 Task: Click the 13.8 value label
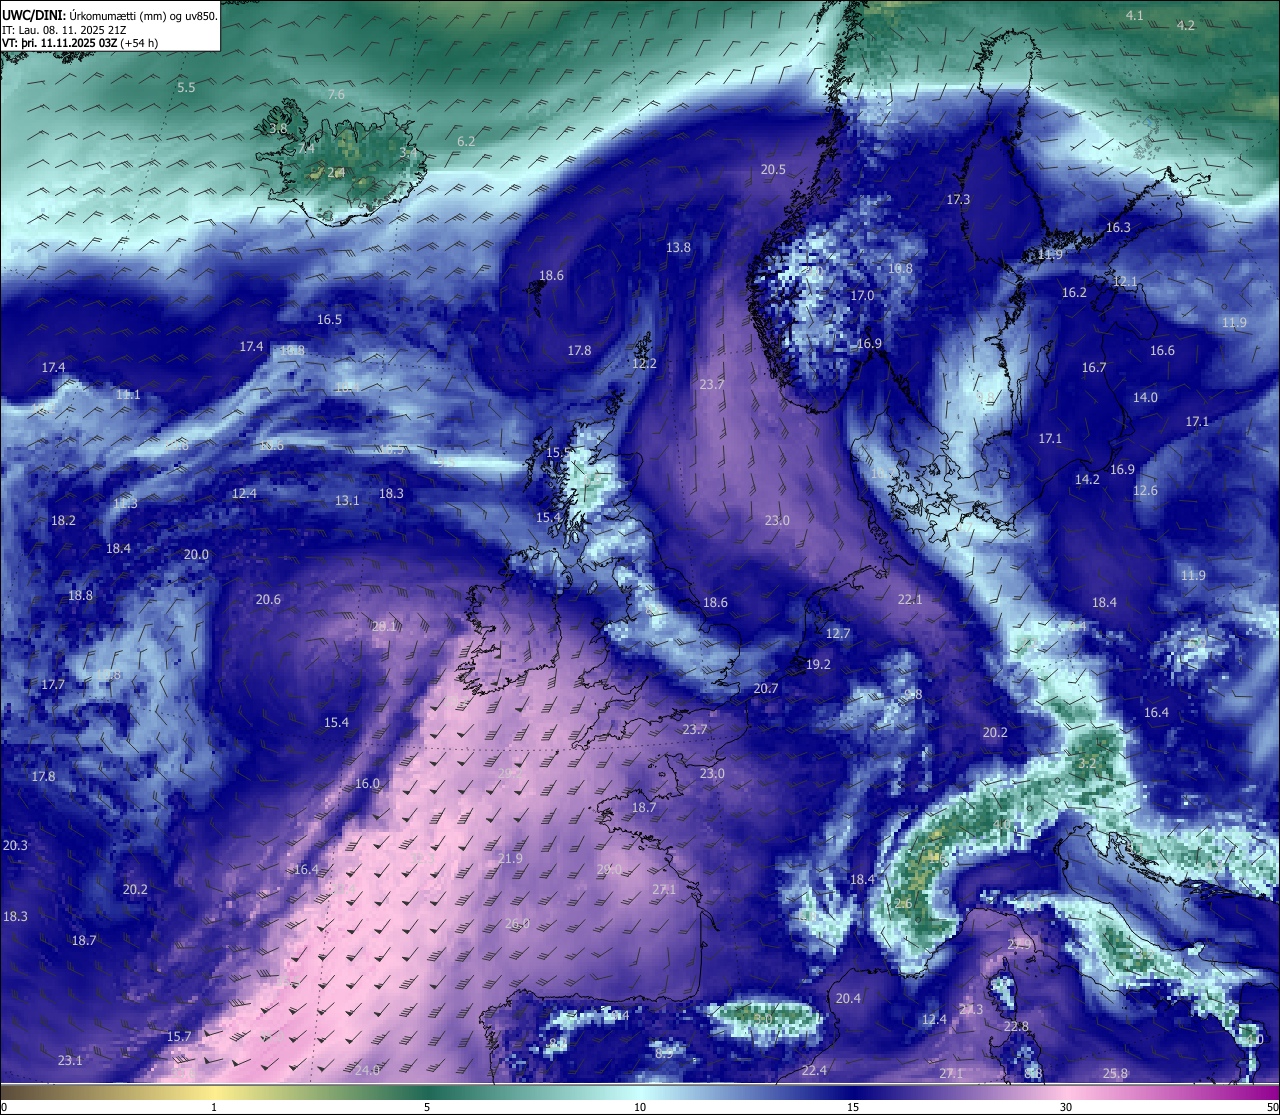point(678,247)
